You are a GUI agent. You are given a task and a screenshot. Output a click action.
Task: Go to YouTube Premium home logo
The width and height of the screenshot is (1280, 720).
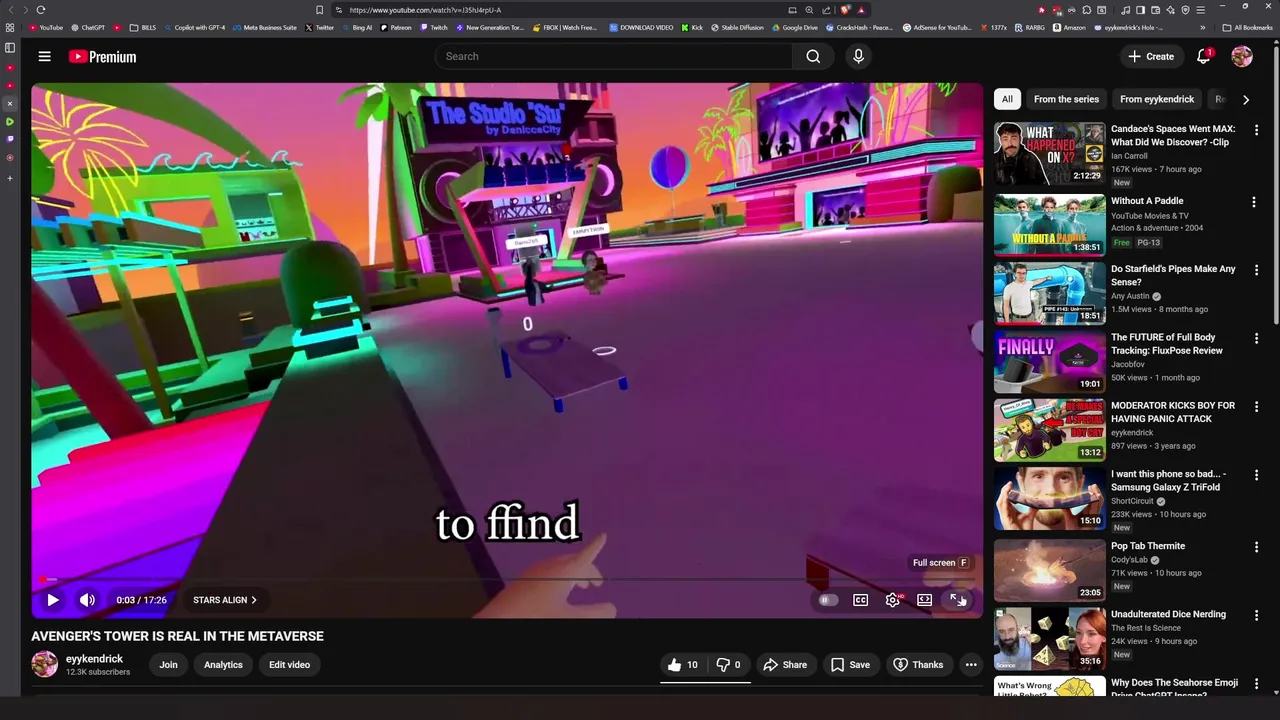coord(102,57)
